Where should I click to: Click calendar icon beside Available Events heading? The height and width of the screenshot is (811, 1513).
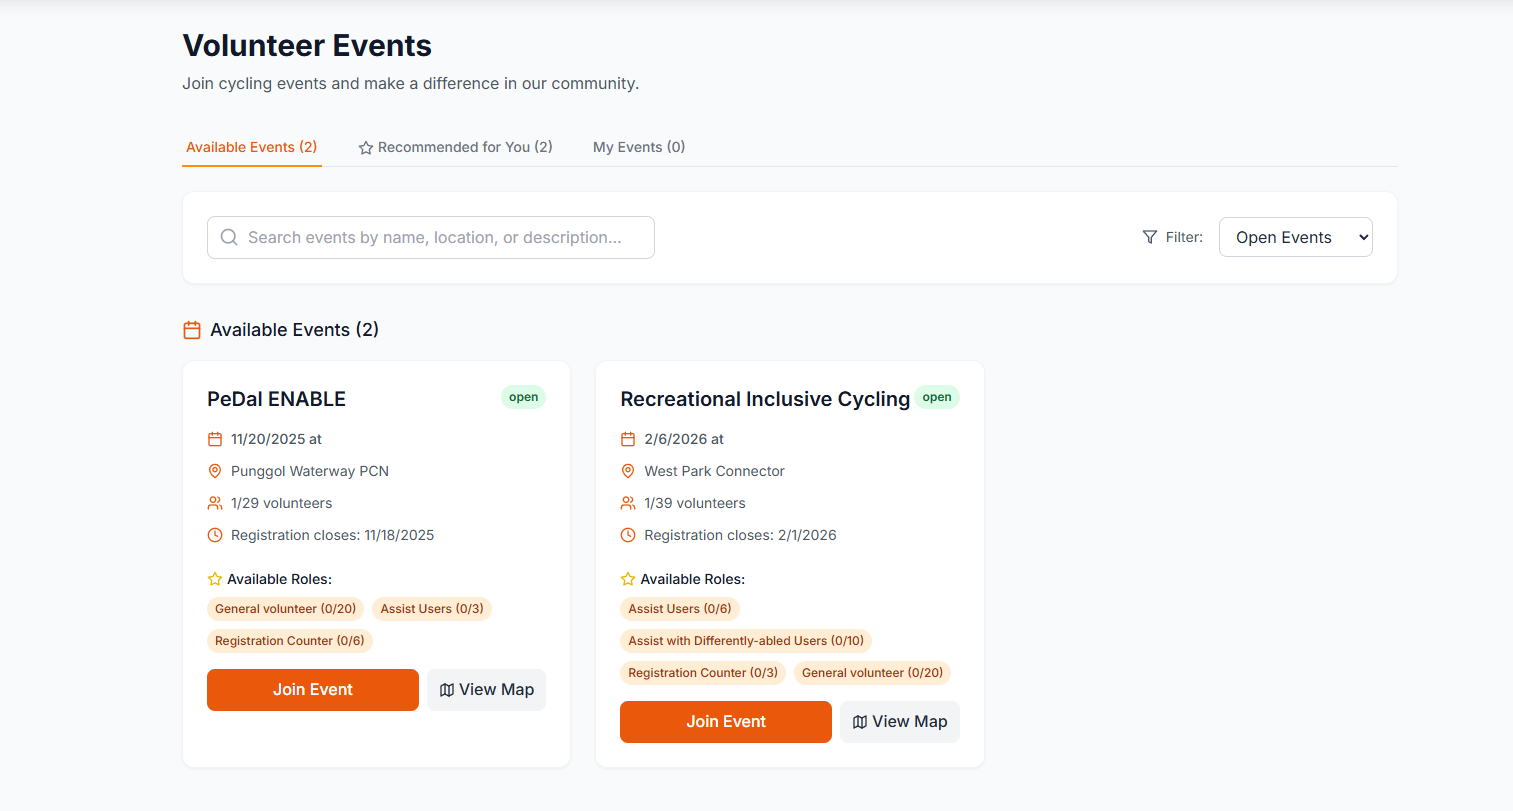192,330
